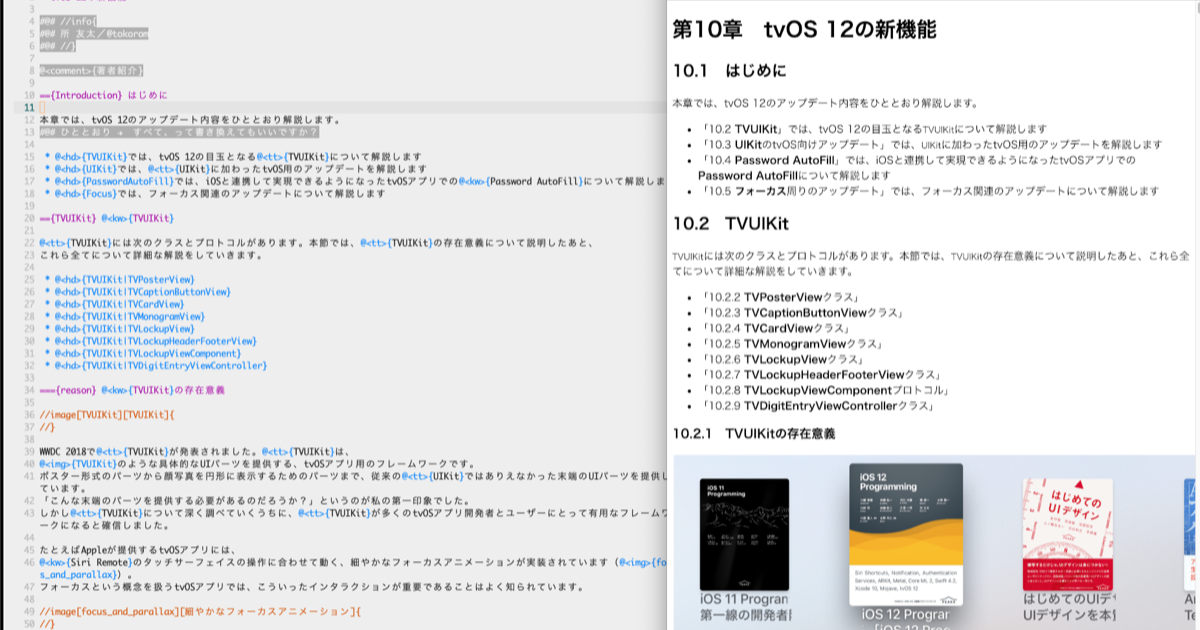1200x630 pixels.
Task: Click editor comment line 所 友太／@tokorom
Action: coord(92,33)
